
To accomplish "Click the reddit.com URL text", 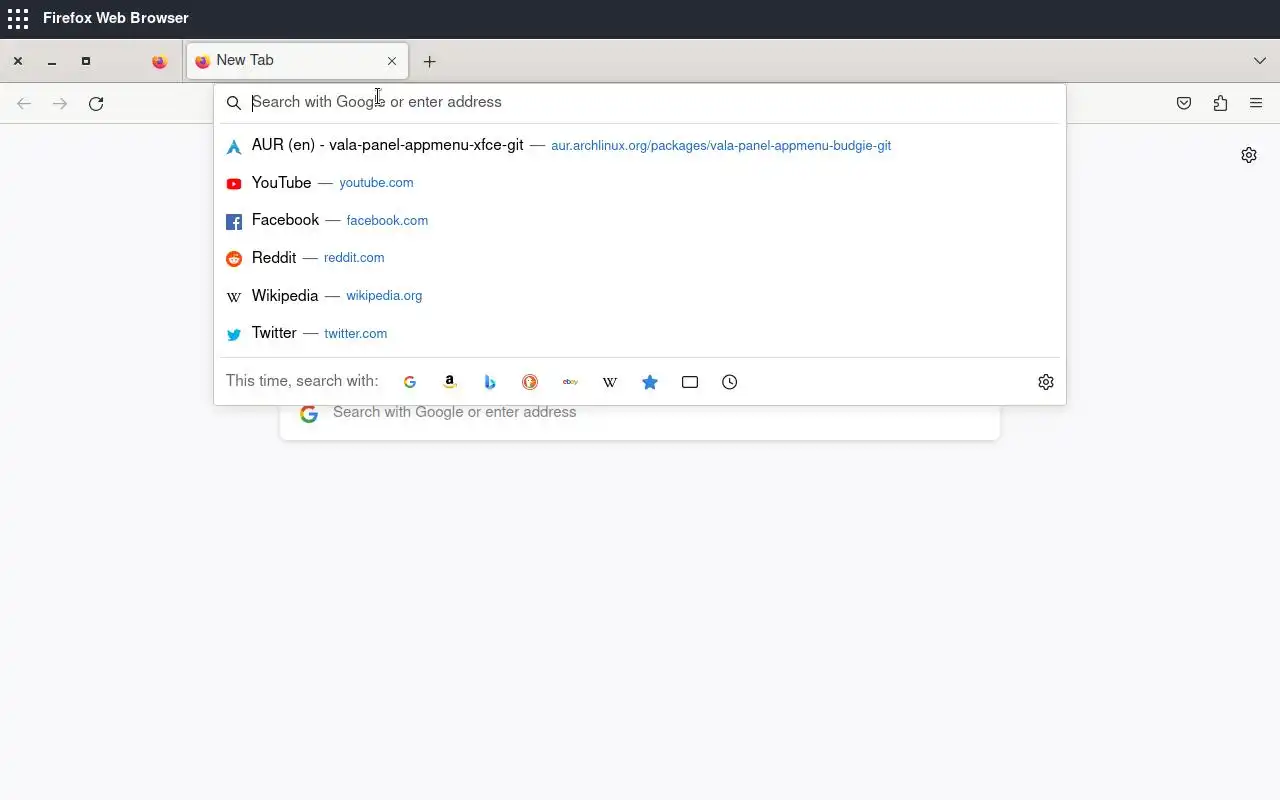I will click(x=354, y=258).
